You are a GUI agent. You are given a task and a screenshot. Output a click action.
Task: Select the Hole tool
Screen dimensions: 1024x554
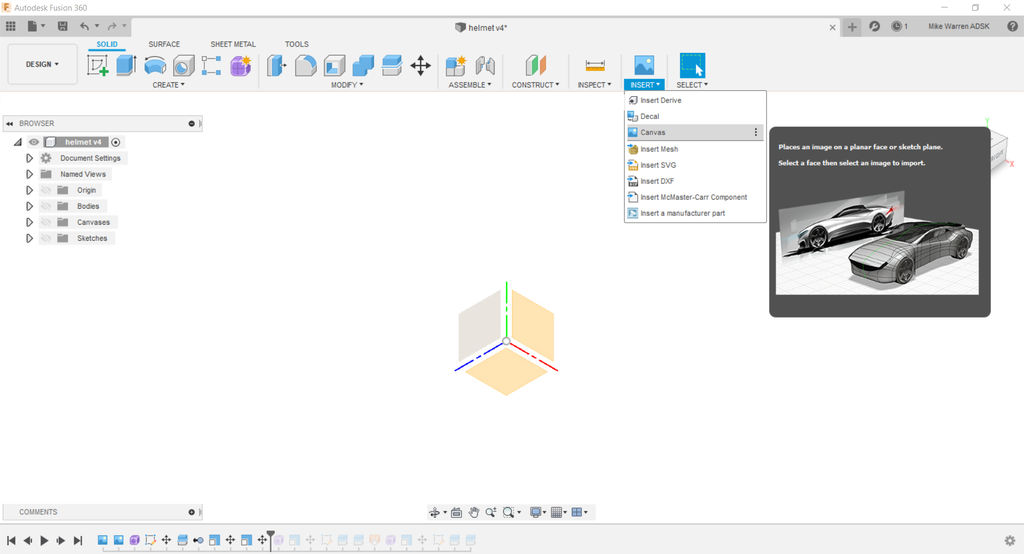click(184, 65)
